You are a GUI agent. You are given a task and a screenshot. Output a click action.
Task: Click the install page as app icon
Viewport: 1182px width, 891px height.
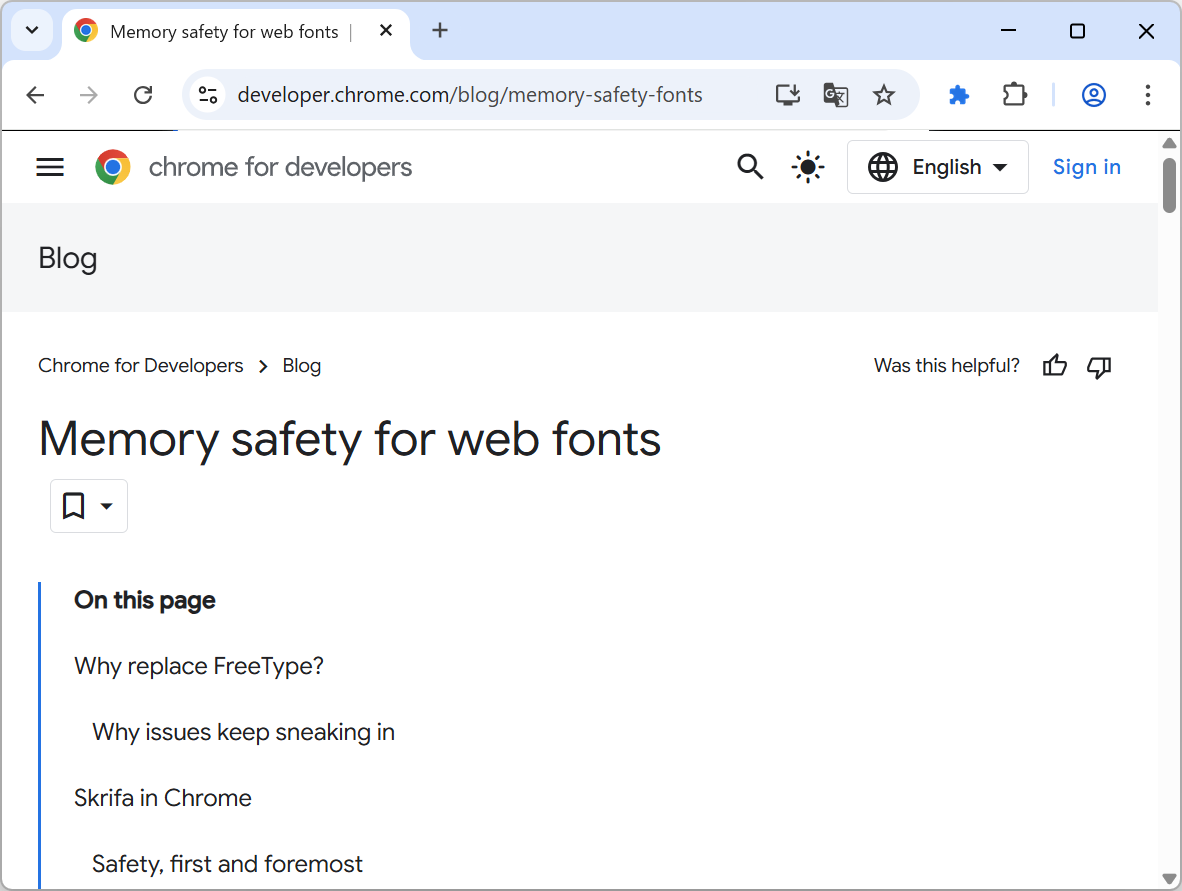click(x=787, y=95)
